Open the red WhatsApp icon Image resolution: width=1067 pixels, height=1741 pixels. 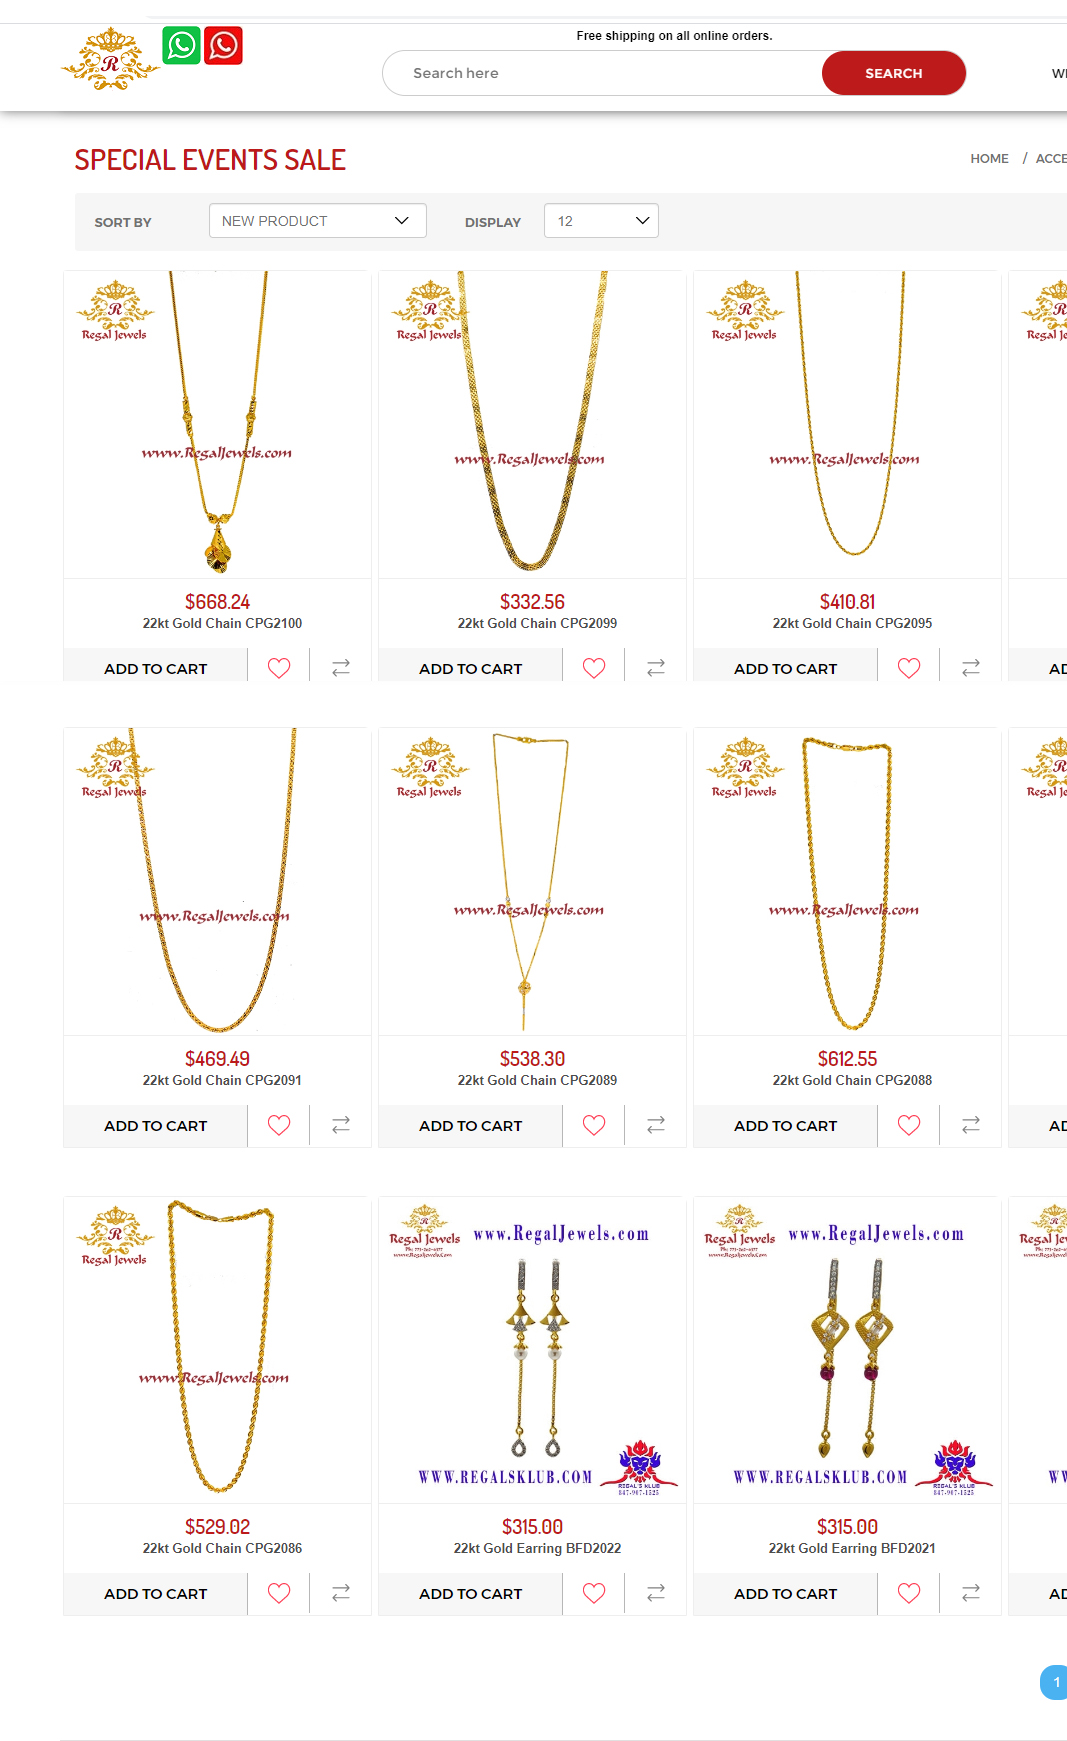(x=223, y=46)
